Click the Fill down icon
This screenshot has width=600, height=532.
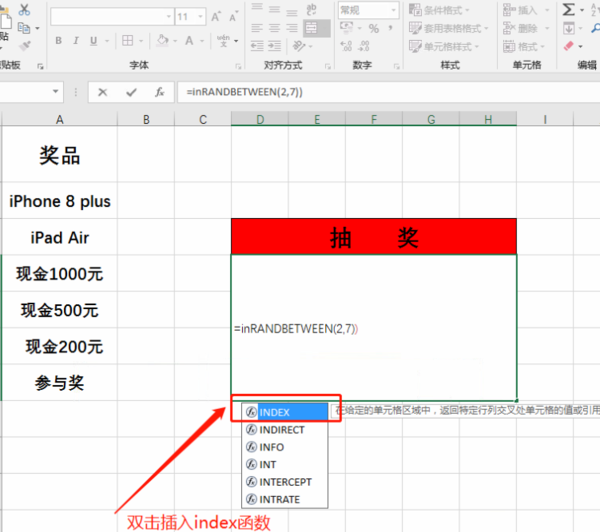[569, 28]
